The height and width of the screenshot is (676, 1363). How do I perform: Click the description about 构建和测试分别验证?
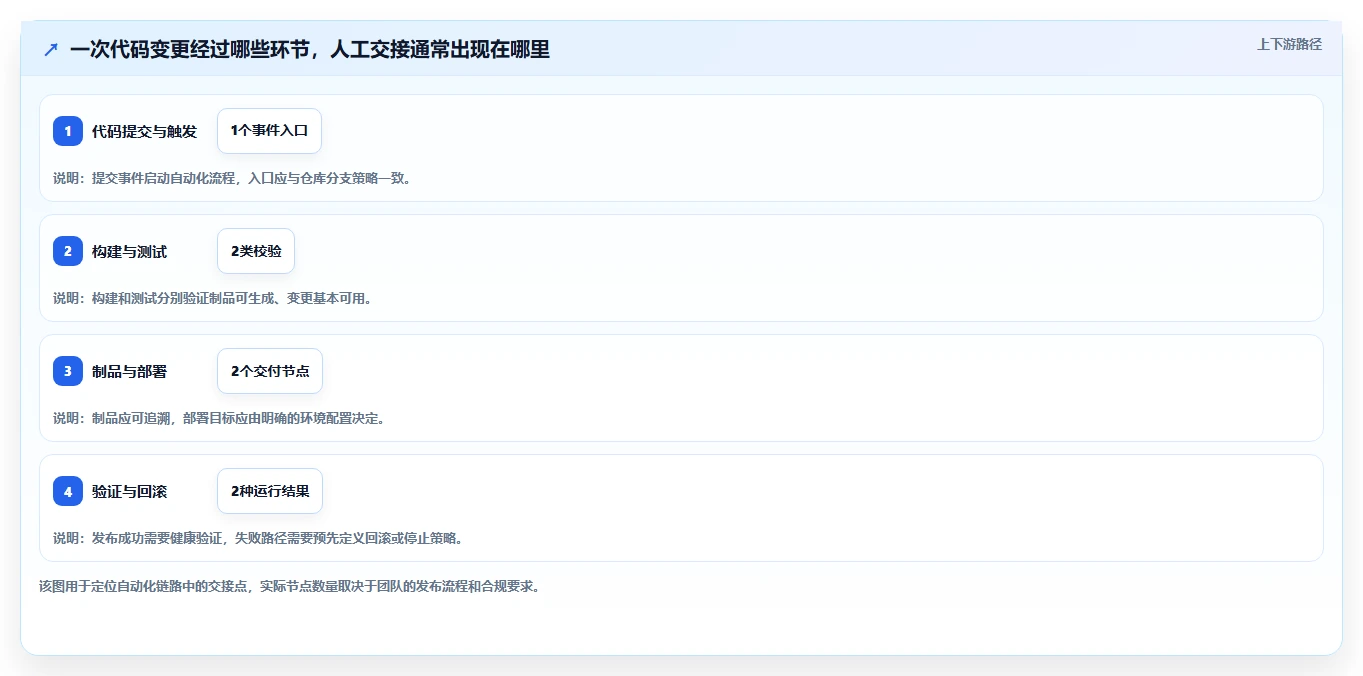pos(212,298)
